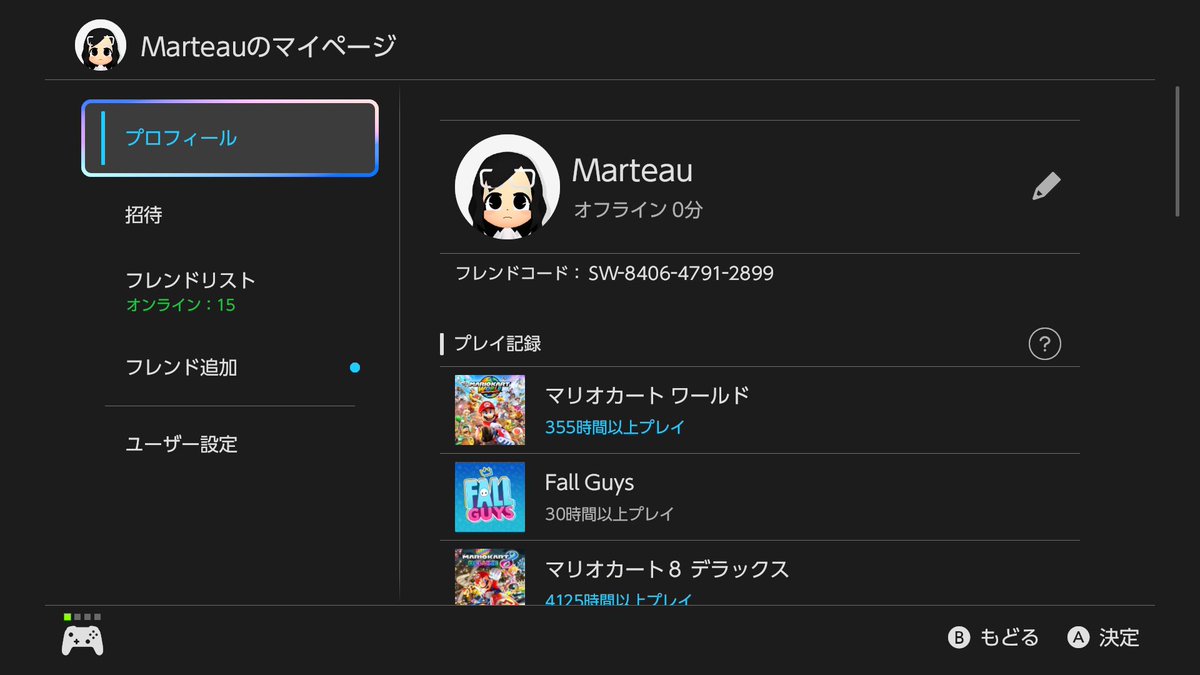Click the プレイ記録 section heading
Image resolution: width=1200 pixels, height=675 pixels.
pyautogui.click(x=497, y=344)
